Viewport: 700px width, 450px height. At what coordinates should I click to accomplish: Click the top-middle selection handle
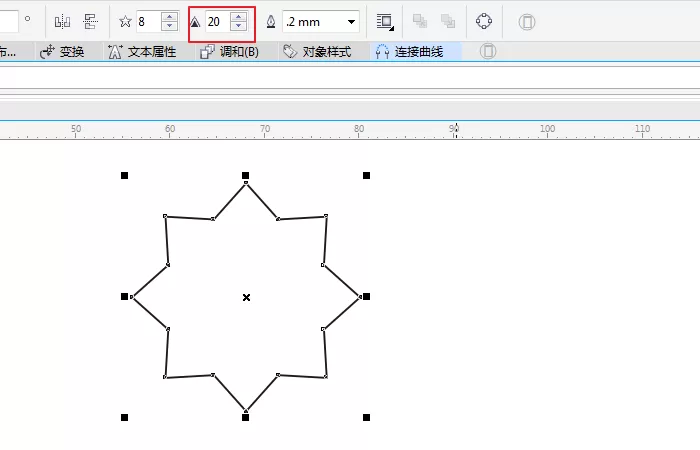coord(246,175)
